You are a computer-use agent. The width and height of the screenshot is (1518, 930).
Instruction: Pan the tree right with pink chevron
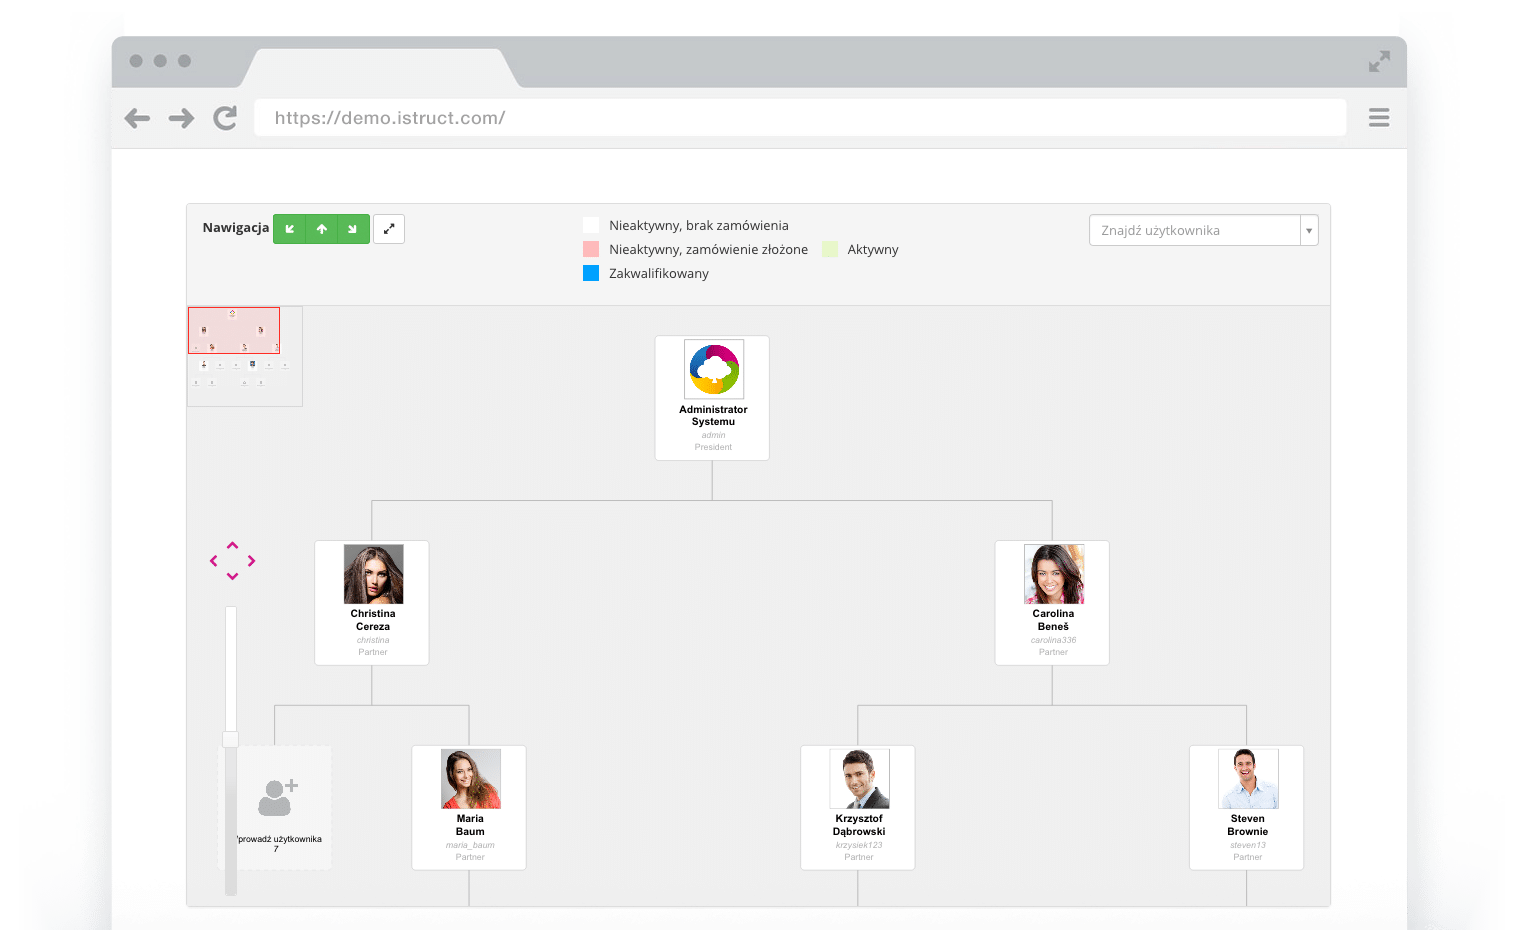pos(251,561)
